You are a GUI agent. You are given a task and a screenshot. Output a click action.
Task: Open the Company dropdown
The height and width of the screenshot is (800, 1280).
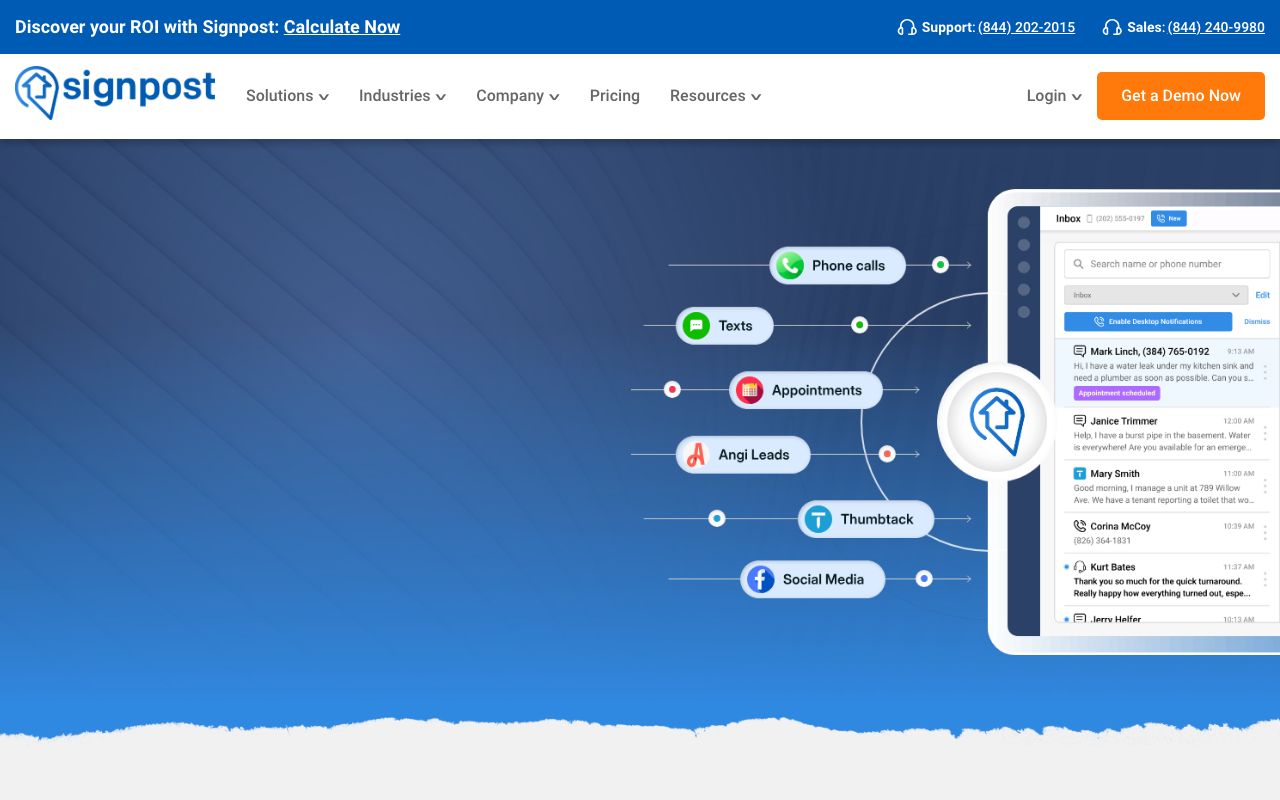(x=517, y=96)
